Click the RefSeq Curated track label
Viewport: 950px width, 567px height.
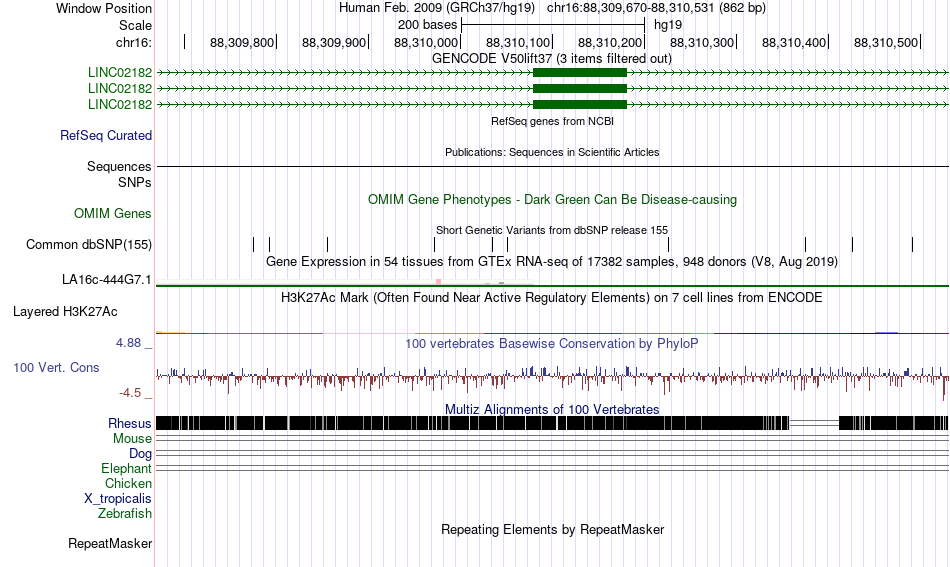pyautogui.click(x=106, y=136)
